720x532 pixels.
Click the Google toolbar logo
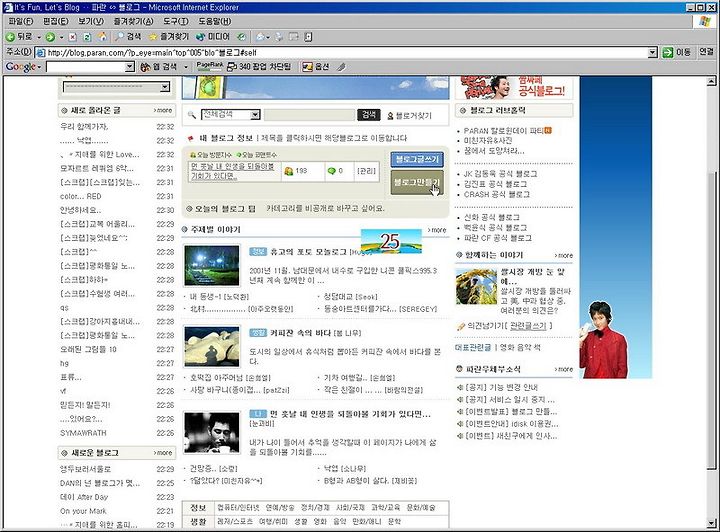[x=21, y=67]
